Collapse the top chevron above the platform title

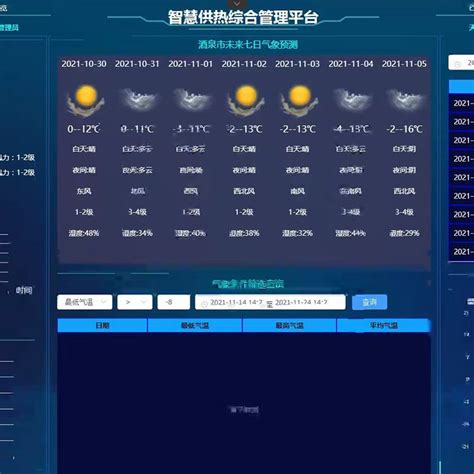click(237, 4)
